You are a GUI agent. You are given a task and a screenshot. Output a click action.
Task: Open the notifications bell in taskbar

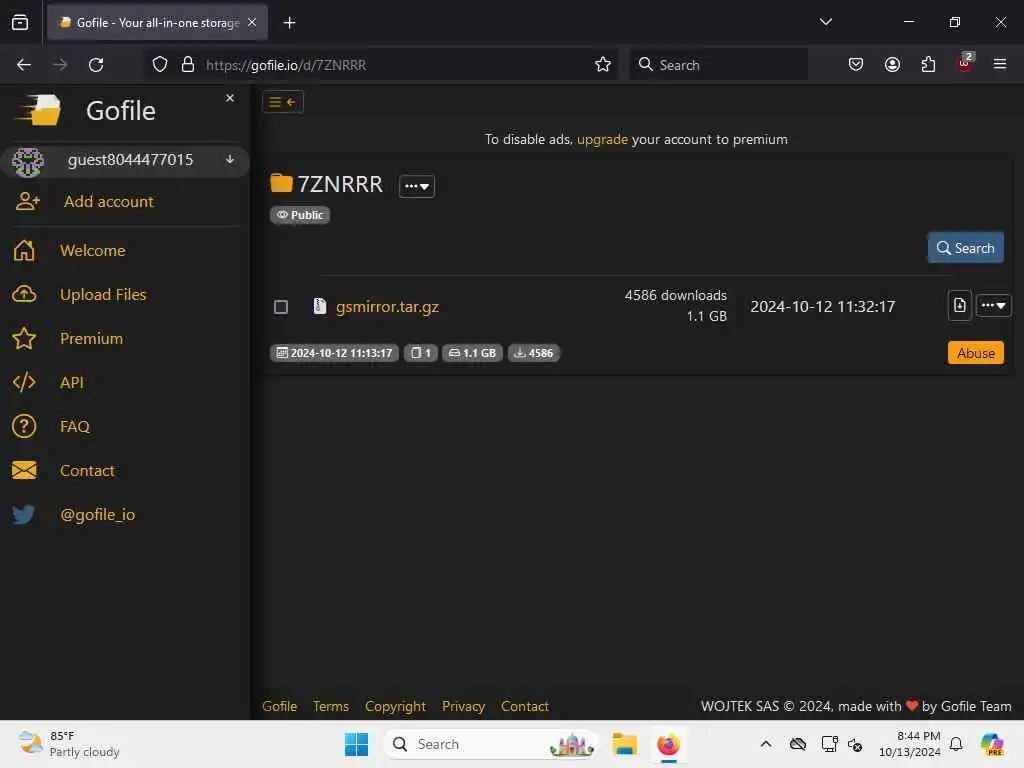coord(956,744)
